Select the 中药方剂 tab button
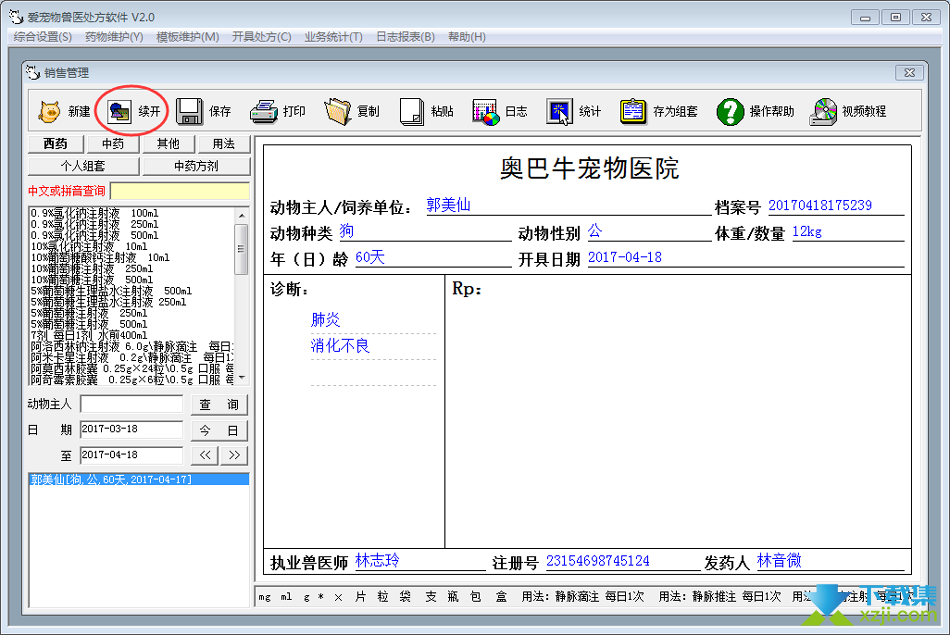The image size is (950, 635). [195, 165]
